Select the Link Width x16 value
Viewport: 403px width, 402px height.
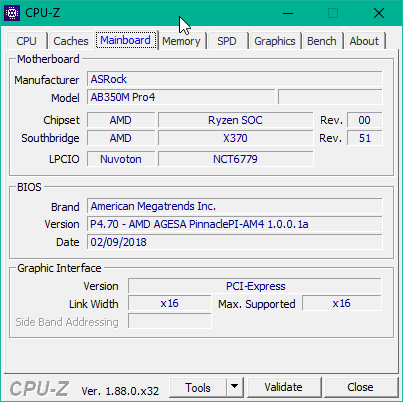point(170,304)
